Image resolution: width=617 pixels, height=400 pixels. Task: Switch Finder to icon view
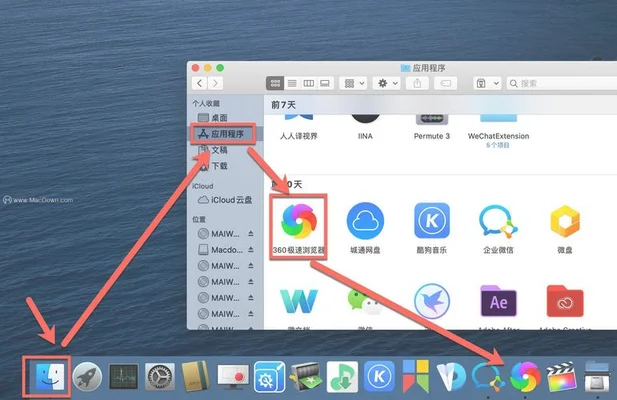point(275,83)
